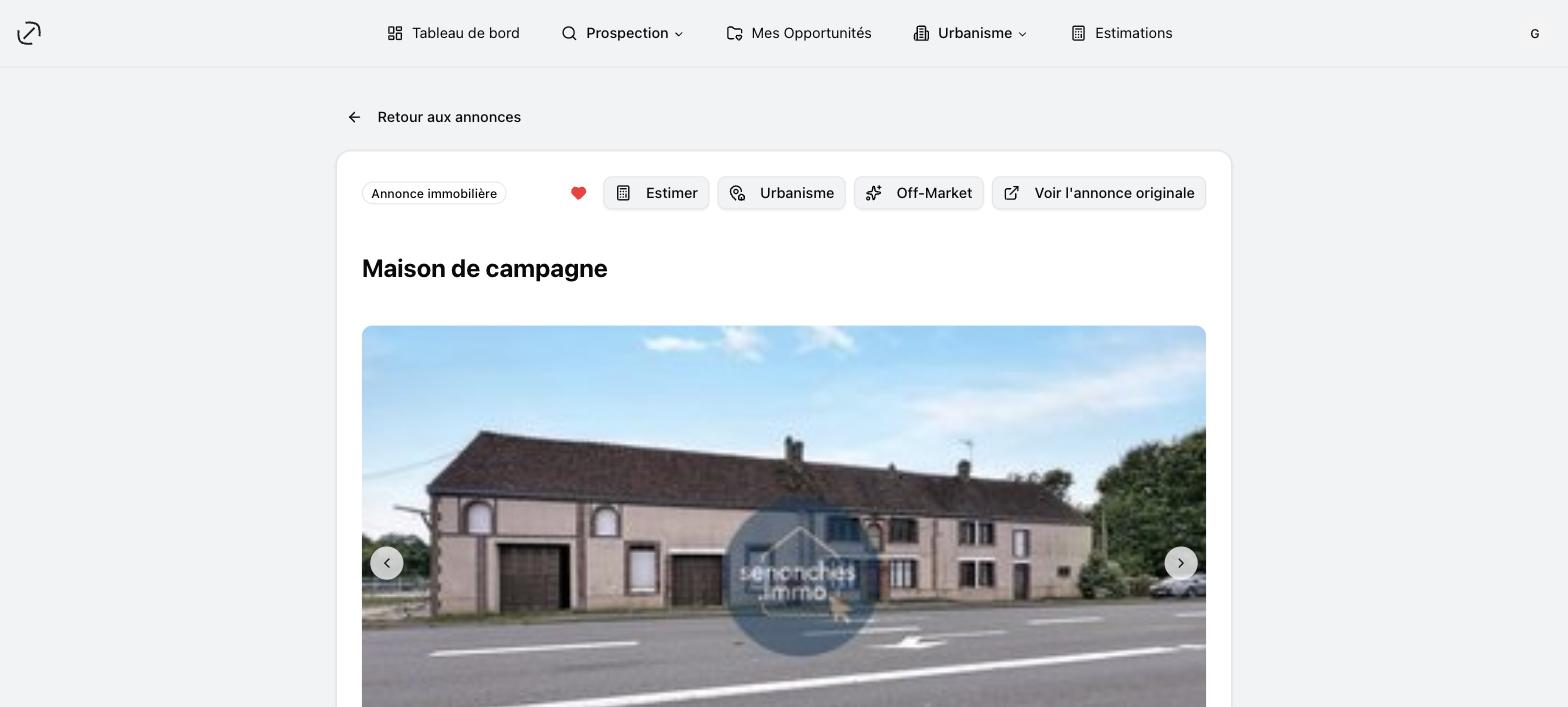Click the external-link icon for original listing
The height and width of the screenshot is (707, 1568).
point(1012,193)
